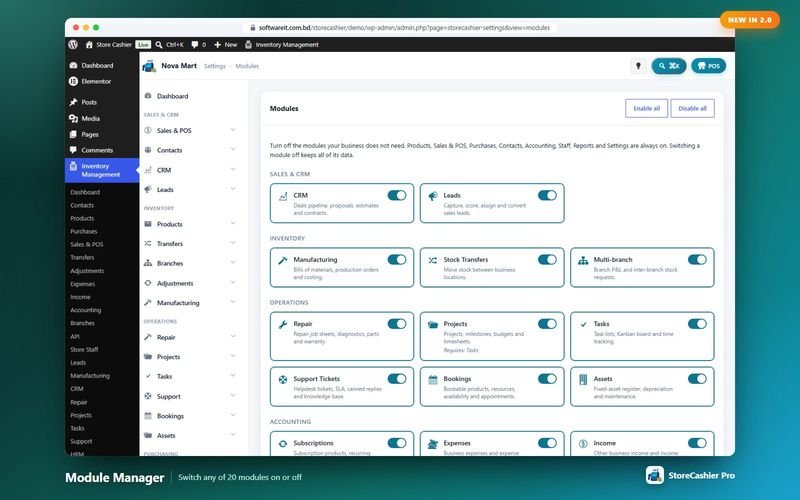
Task: Click the Stock Transfers shuffle icon
Action: tap(433, 260)
